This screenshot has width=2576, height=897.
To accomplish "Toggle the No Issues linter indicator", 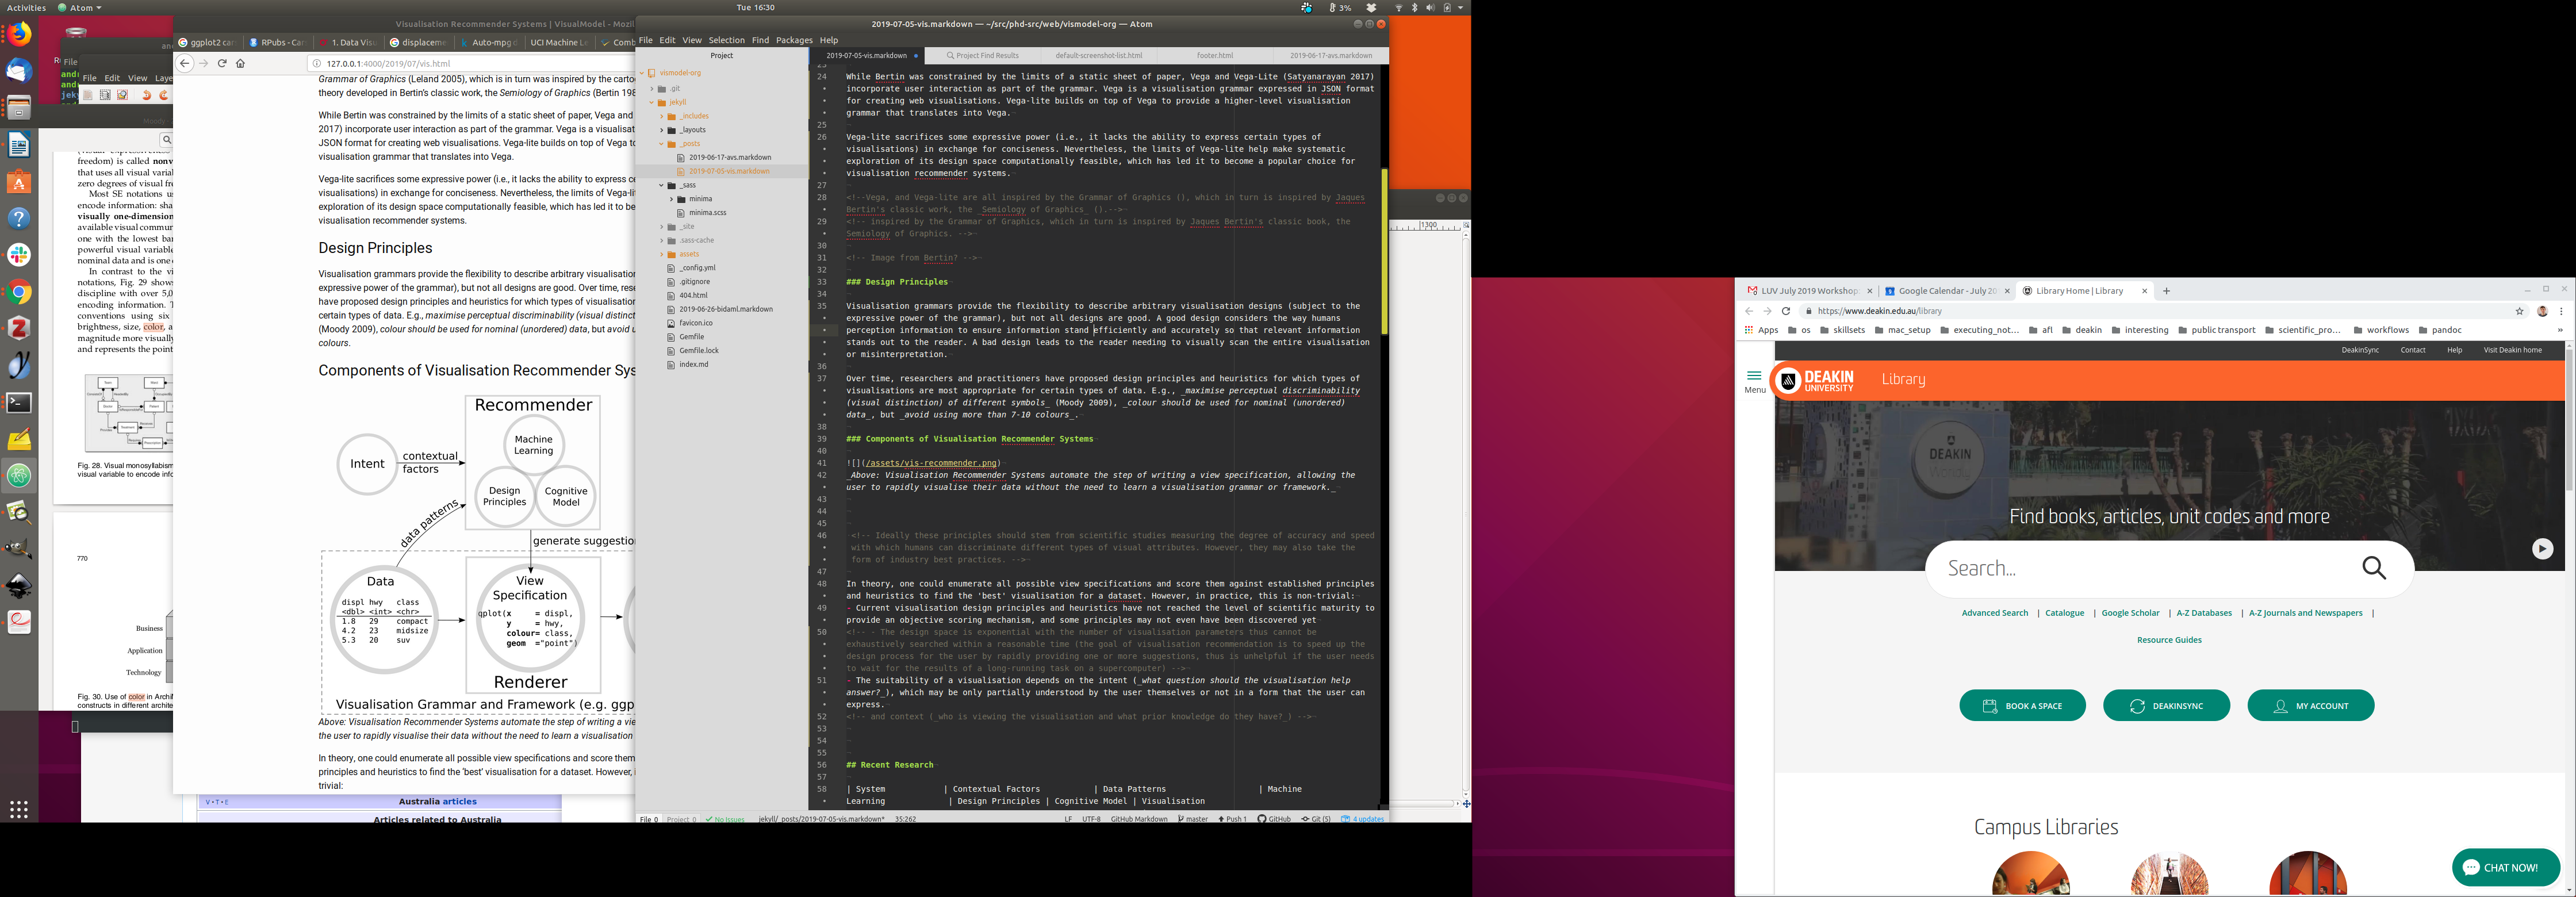I will [x=725, y=819].
